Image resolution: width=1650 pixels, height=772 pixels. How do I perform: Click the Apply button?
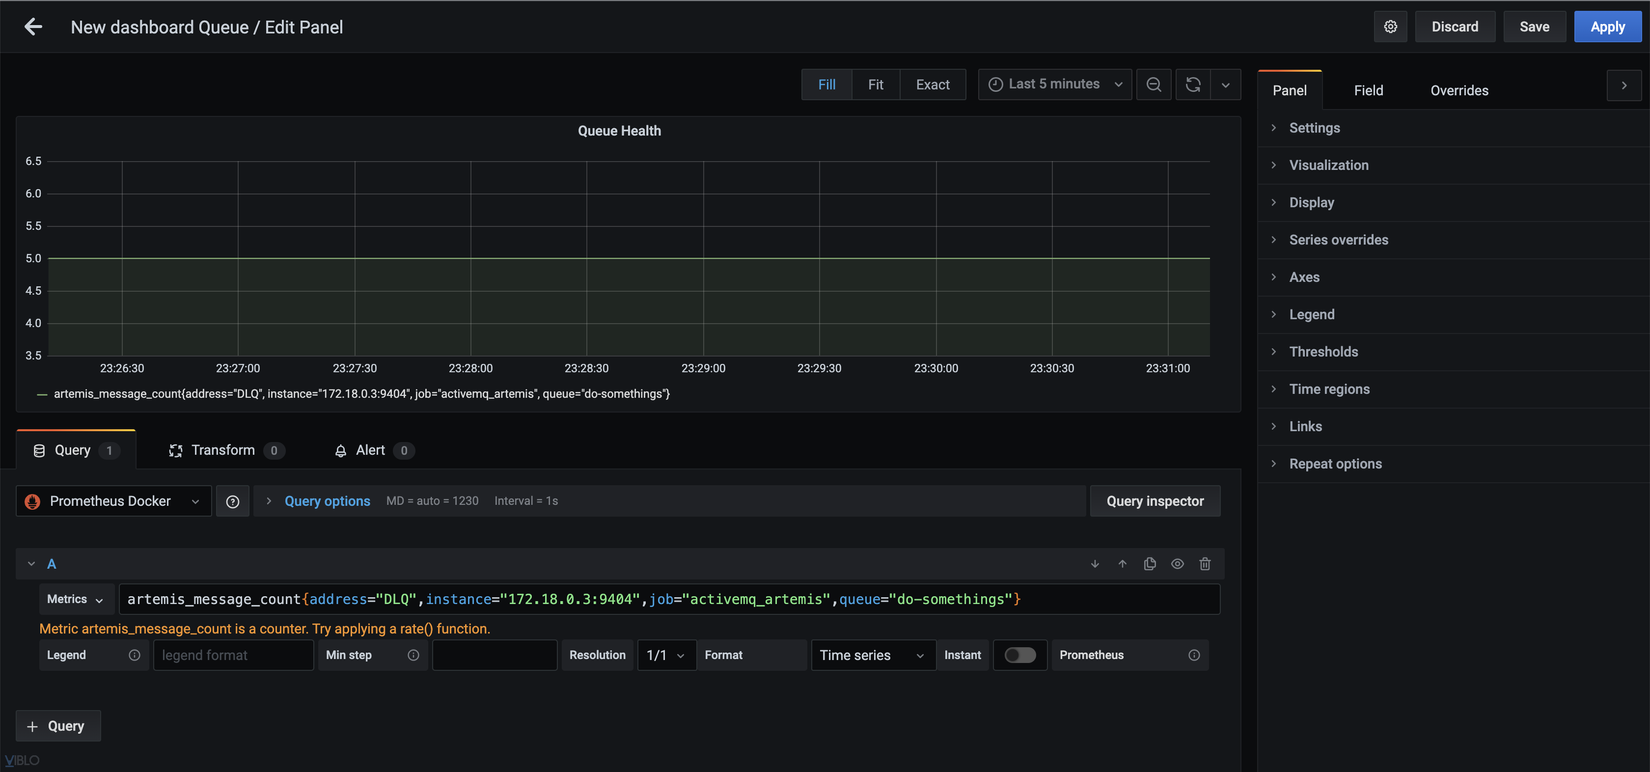pyautogui.click(x=1607, y=27)
